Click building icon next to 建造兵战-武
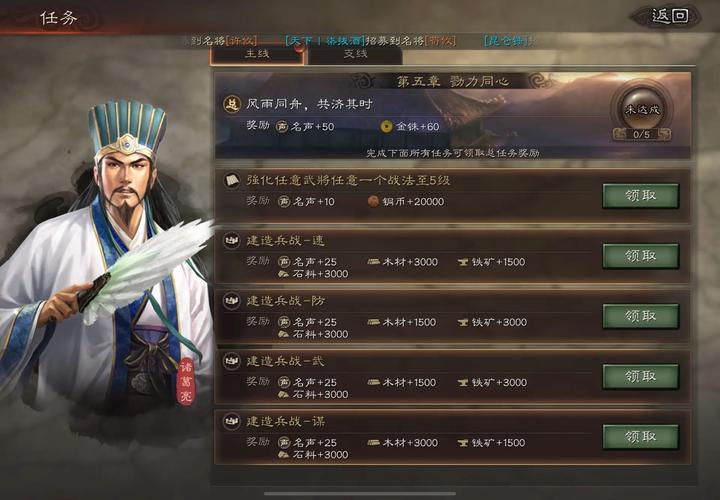Screen dimensions: 720x500 point(232,361)
